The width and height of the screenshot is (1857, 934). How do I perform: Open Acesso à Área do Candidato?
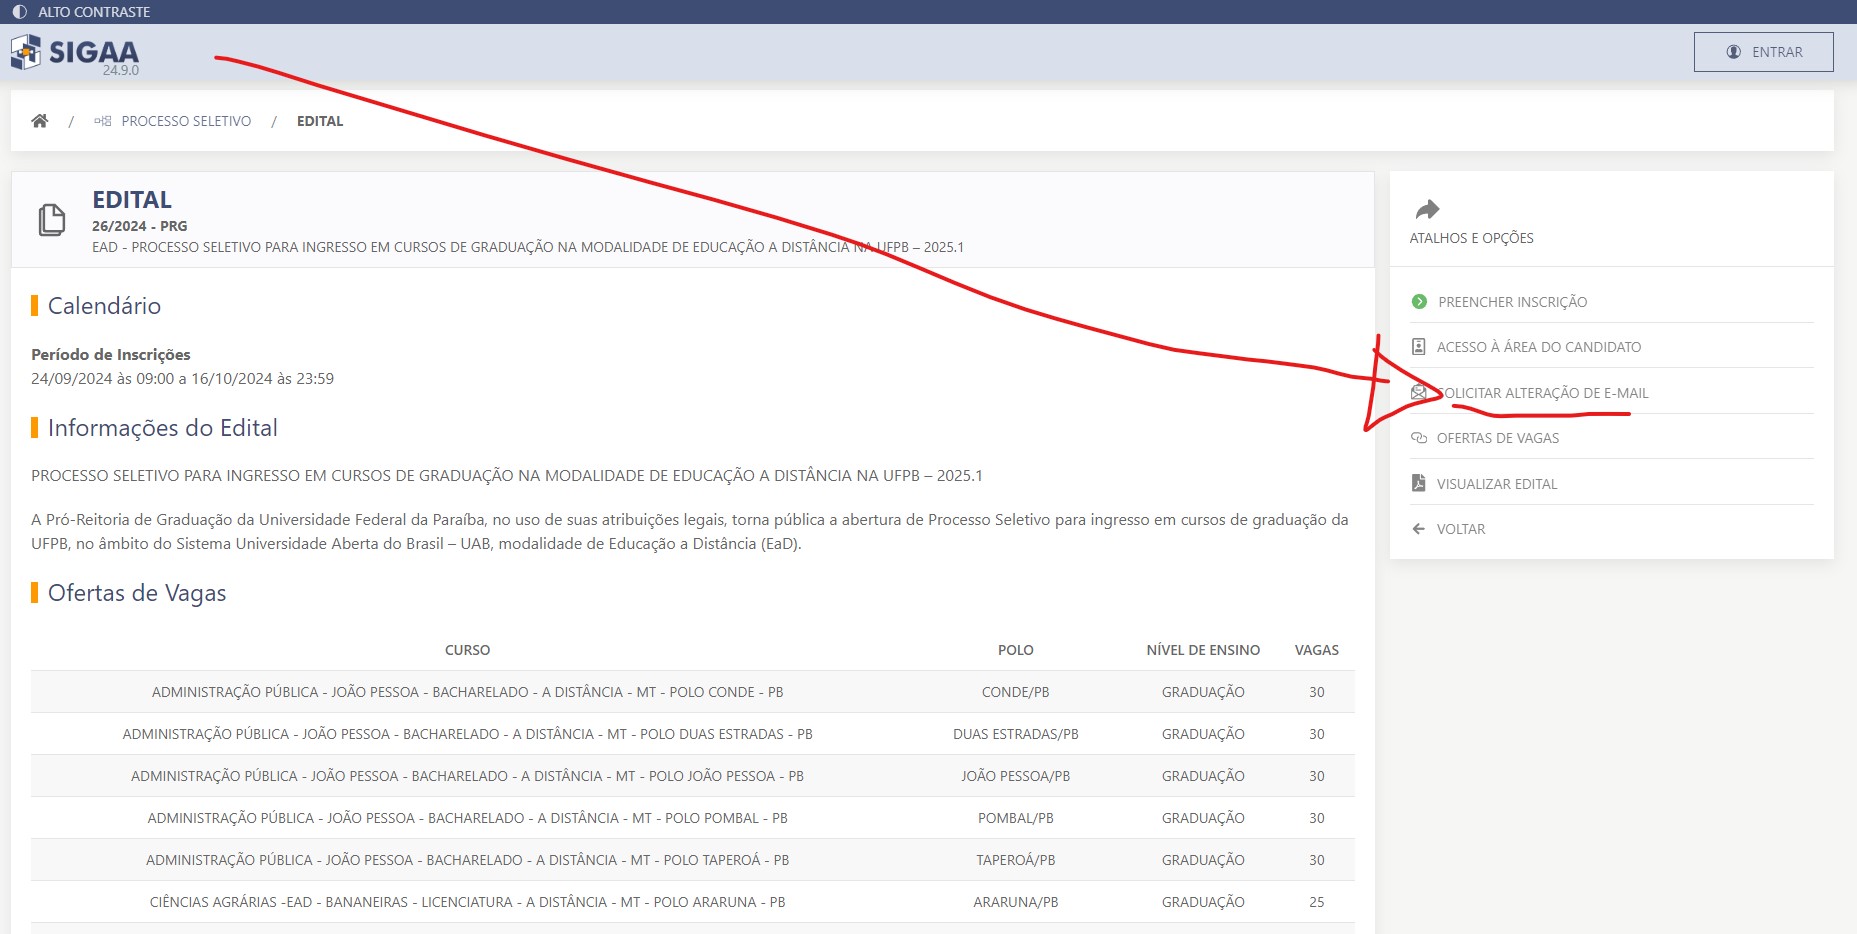1538,347
